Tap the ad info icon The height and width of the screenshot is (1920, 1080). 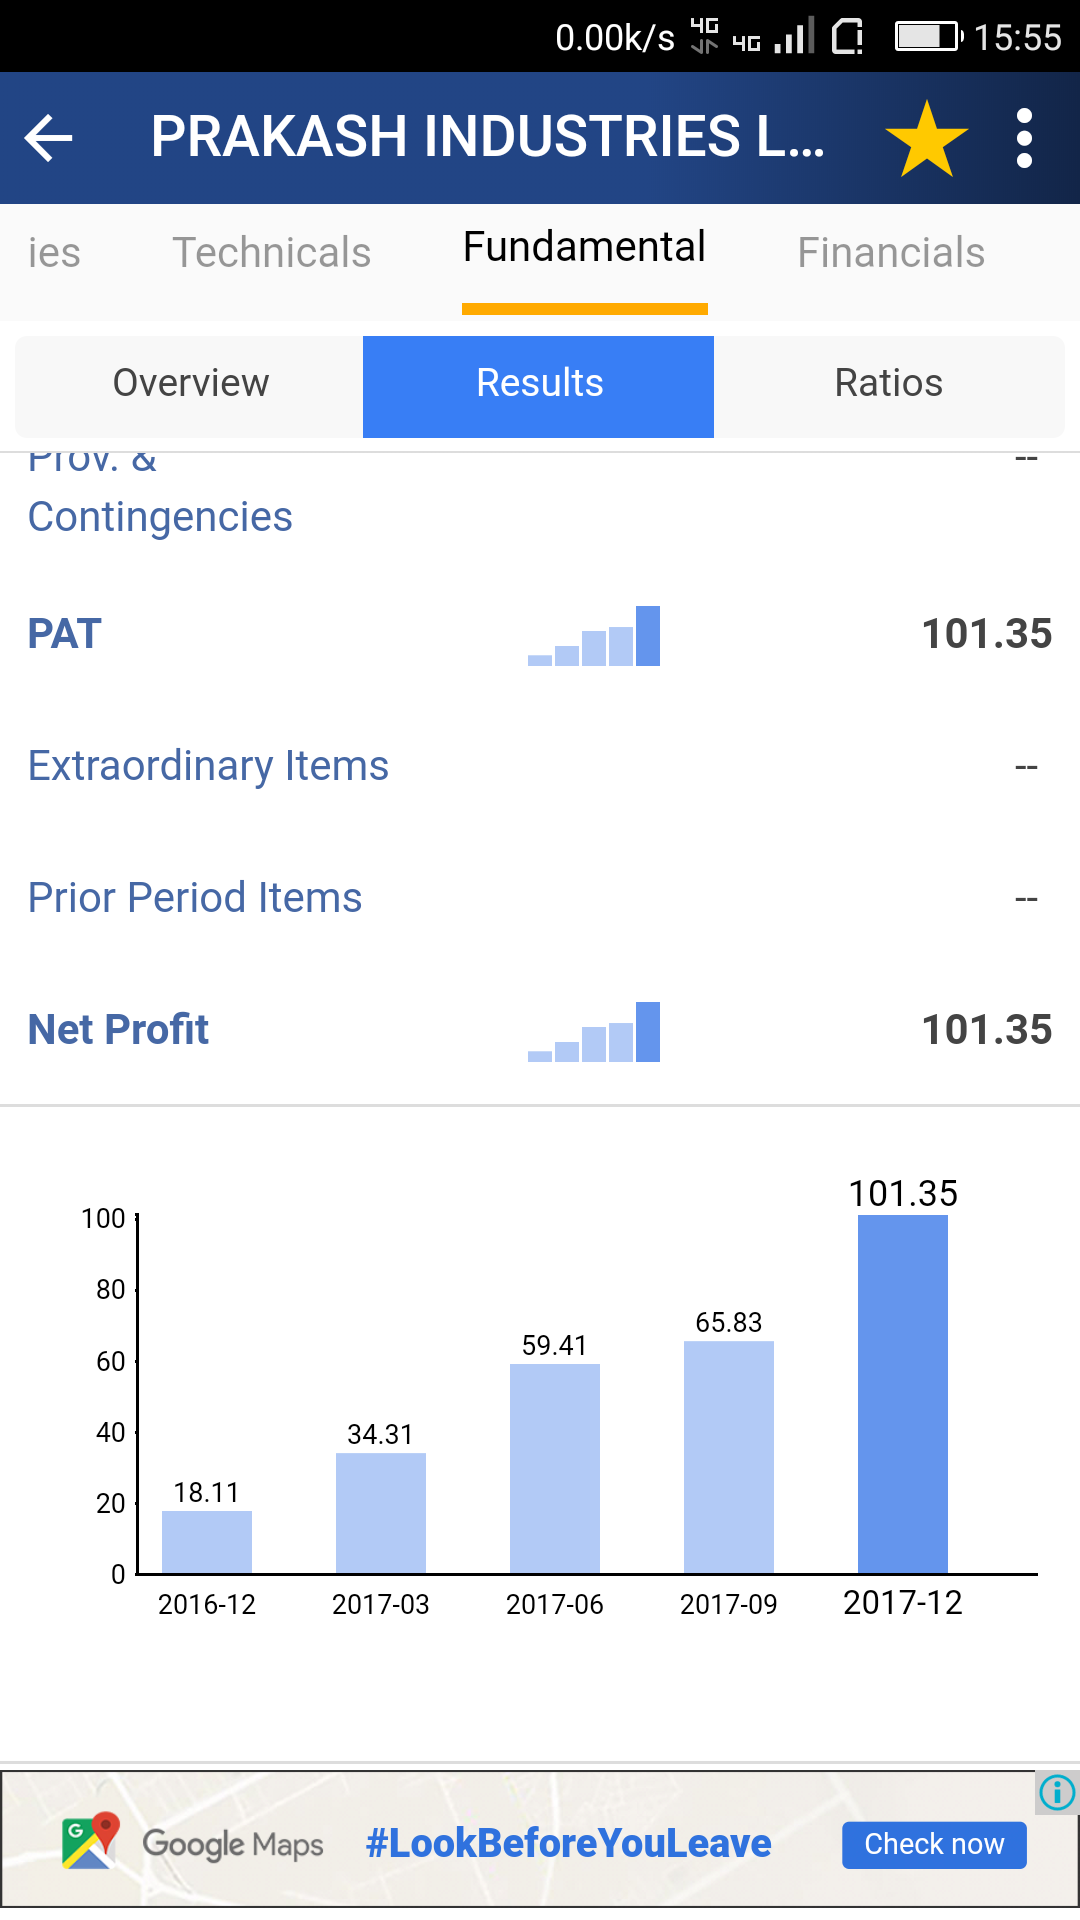(1057, 1792)
